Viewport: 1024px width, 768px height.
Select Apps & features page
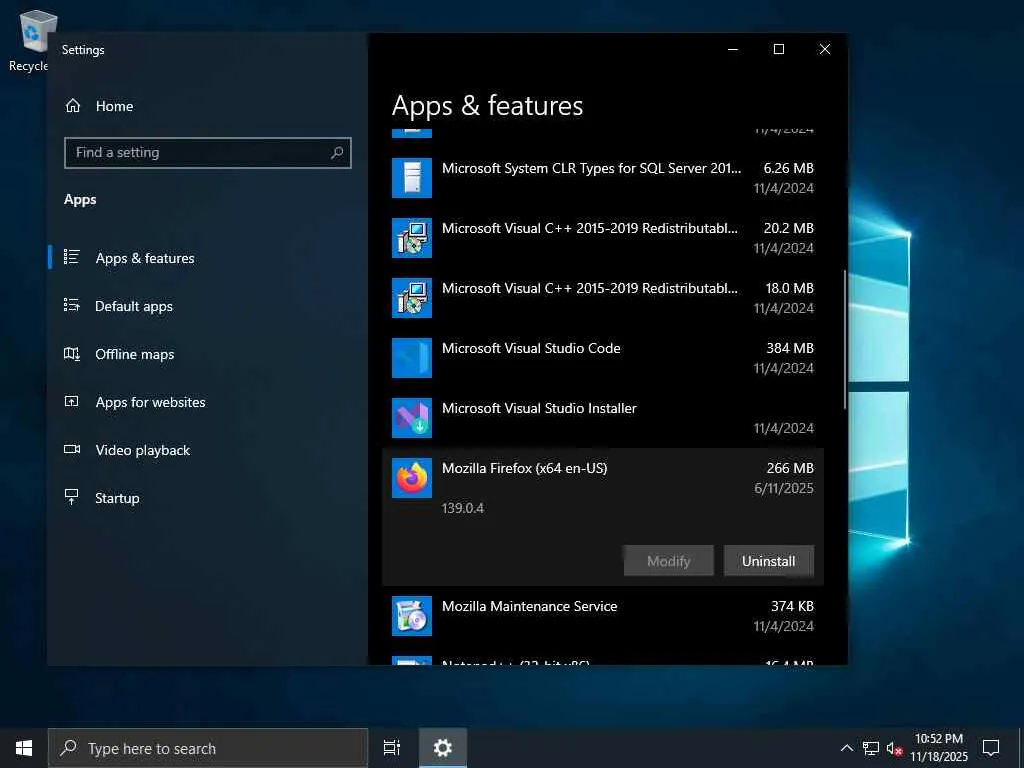[x=208, y=257]
